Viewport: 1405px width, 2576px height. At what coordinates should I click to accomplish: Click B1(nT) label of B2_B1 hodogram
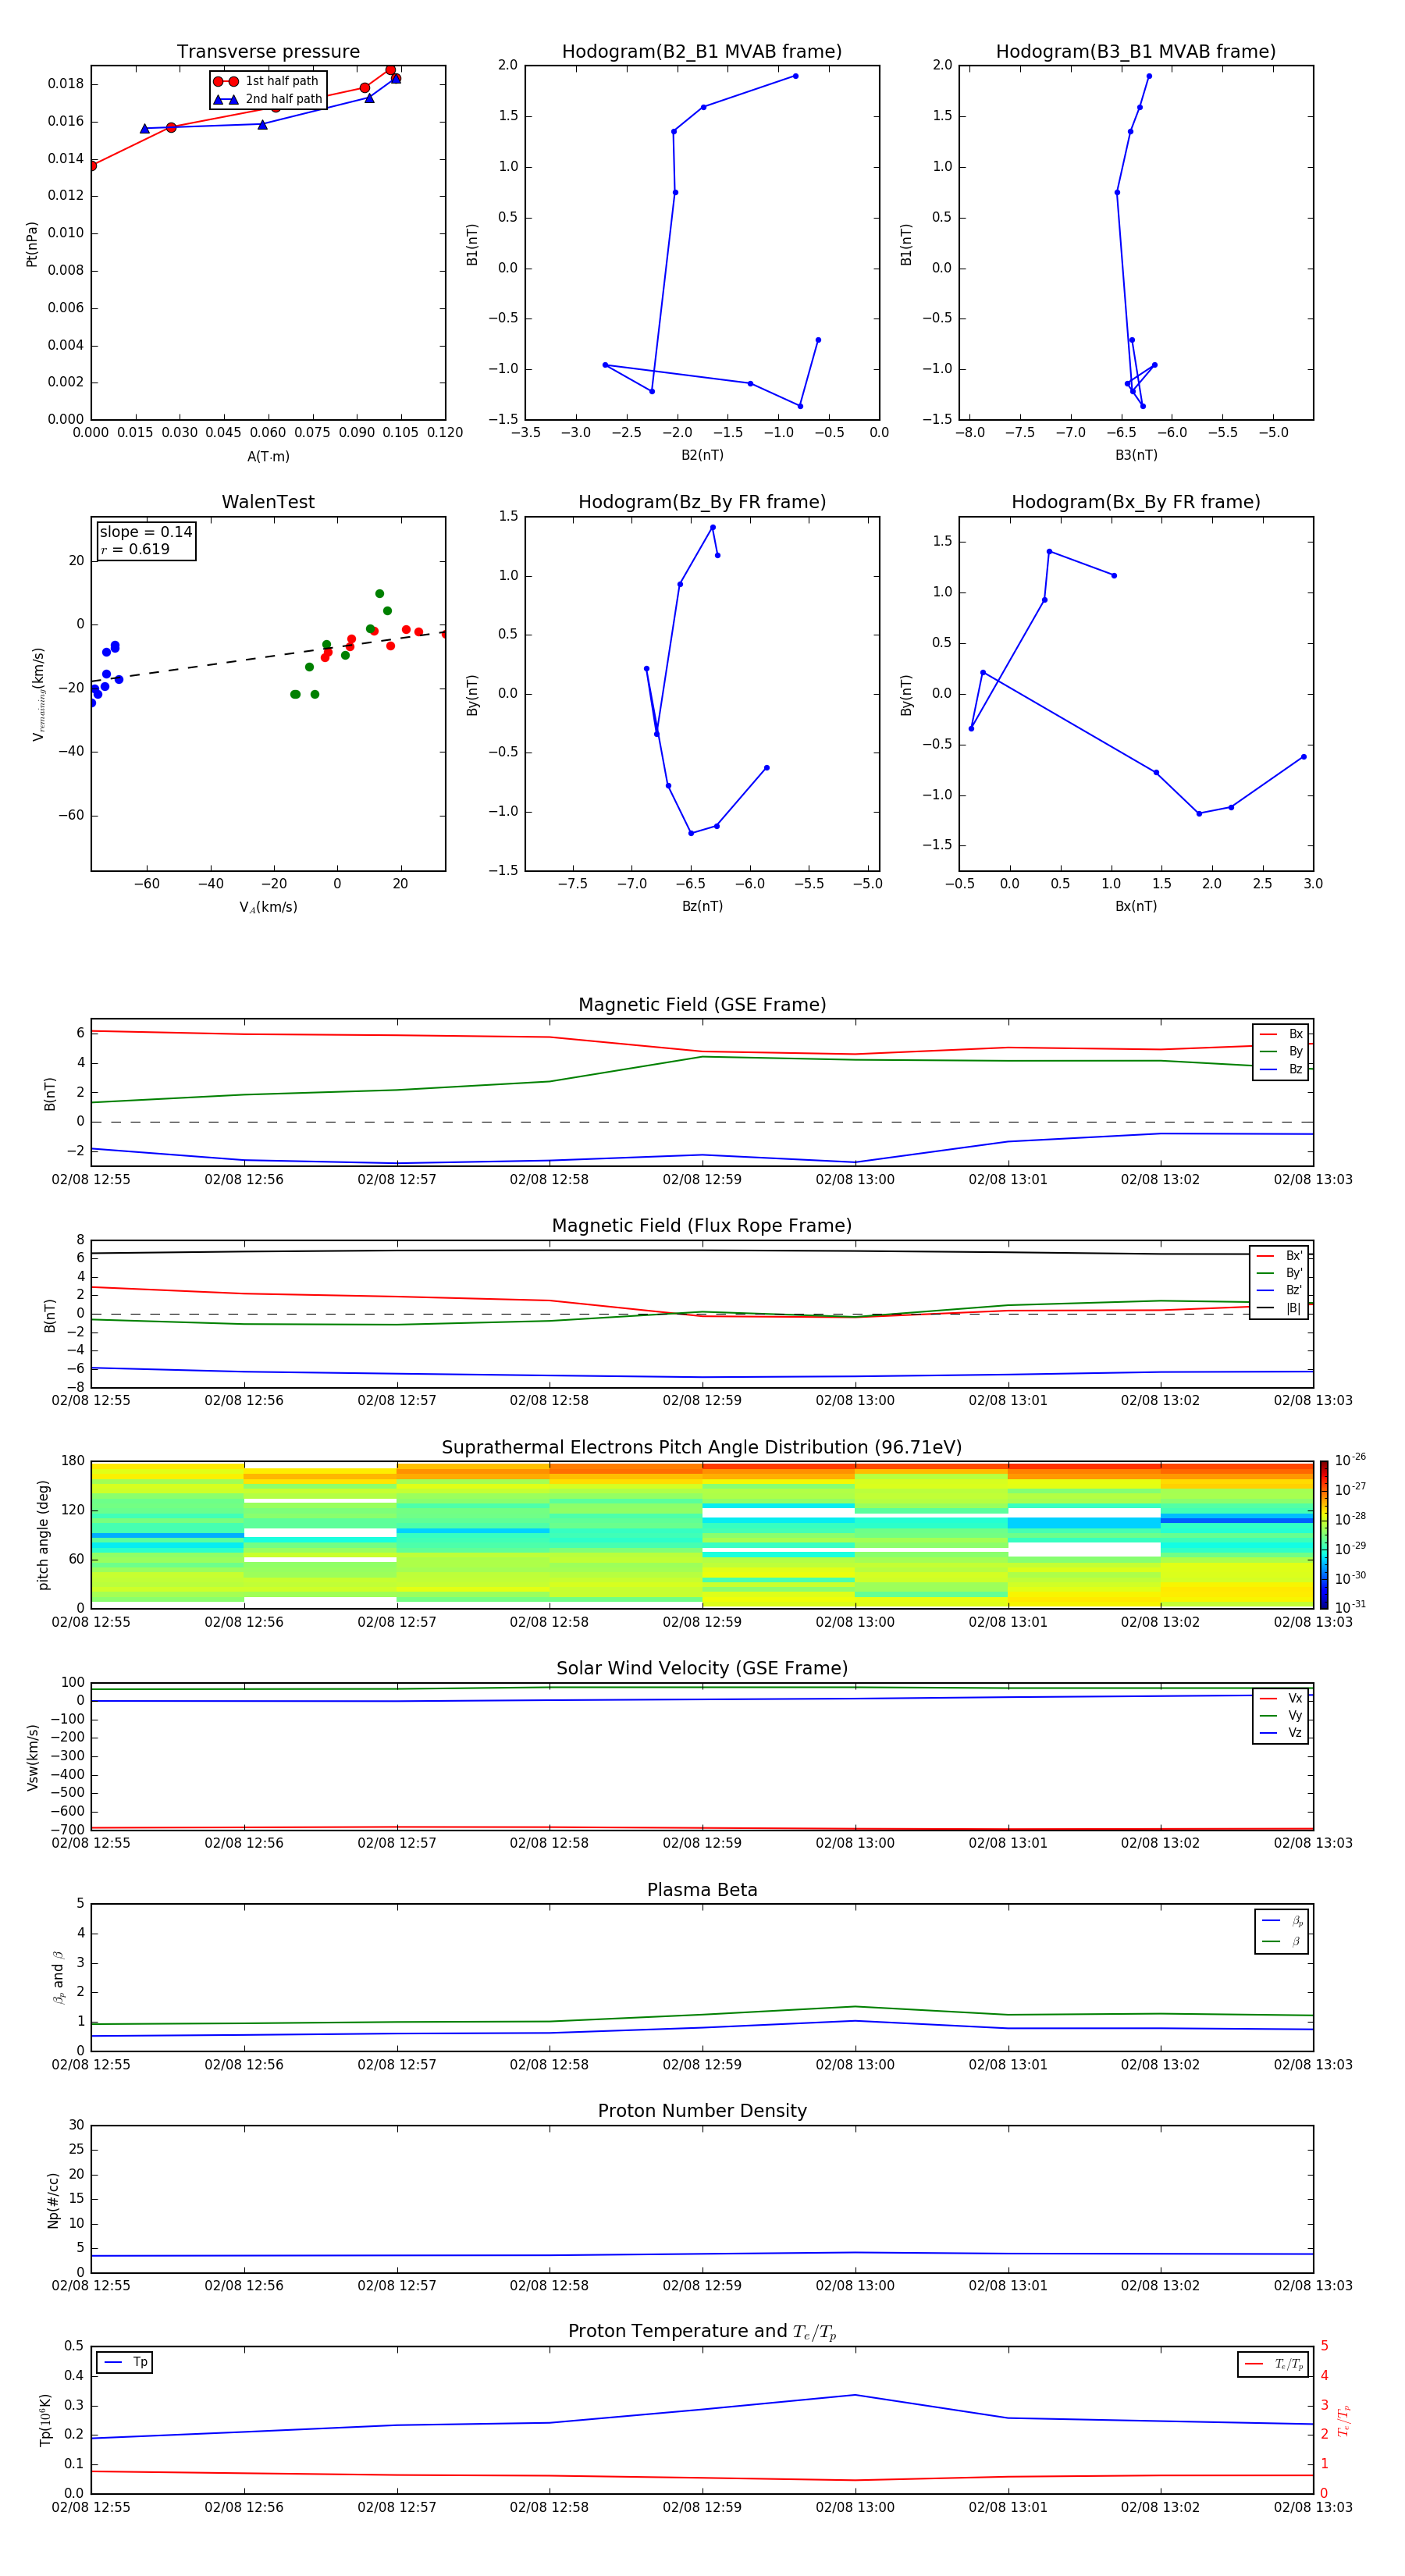coord(472,244)
